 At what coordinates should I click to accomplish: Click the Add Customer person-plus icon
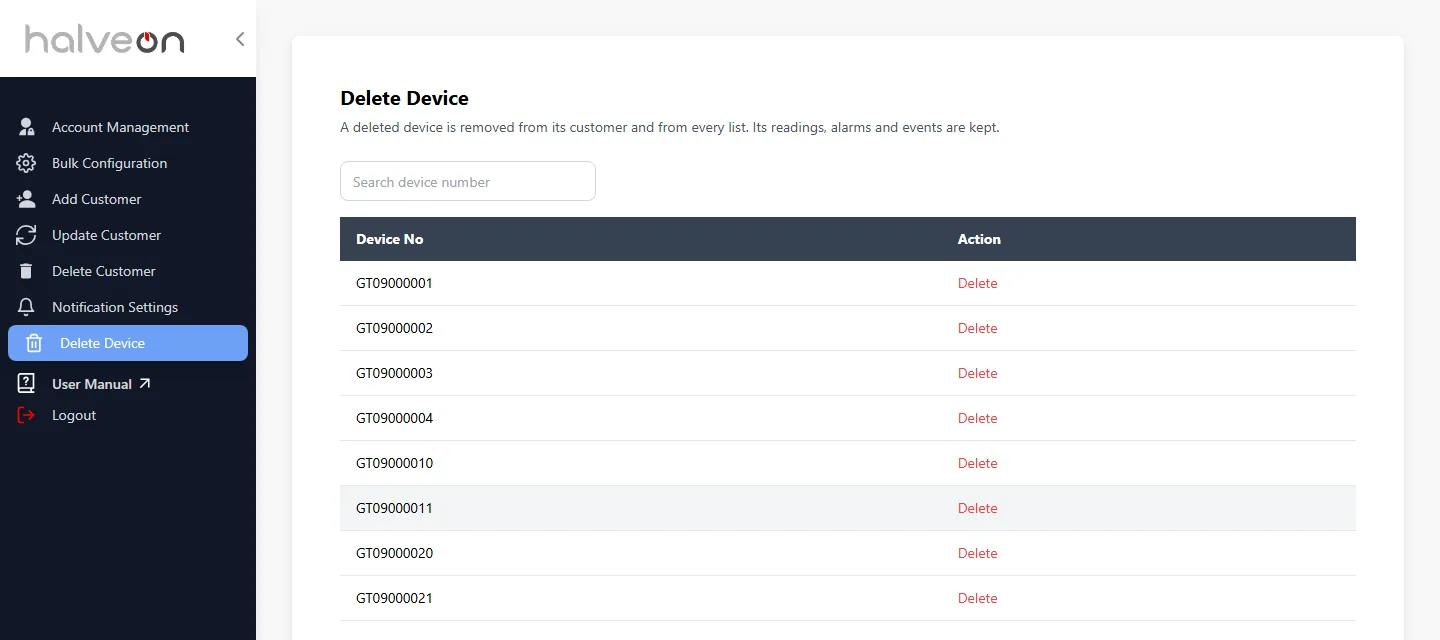click(27, 199)
